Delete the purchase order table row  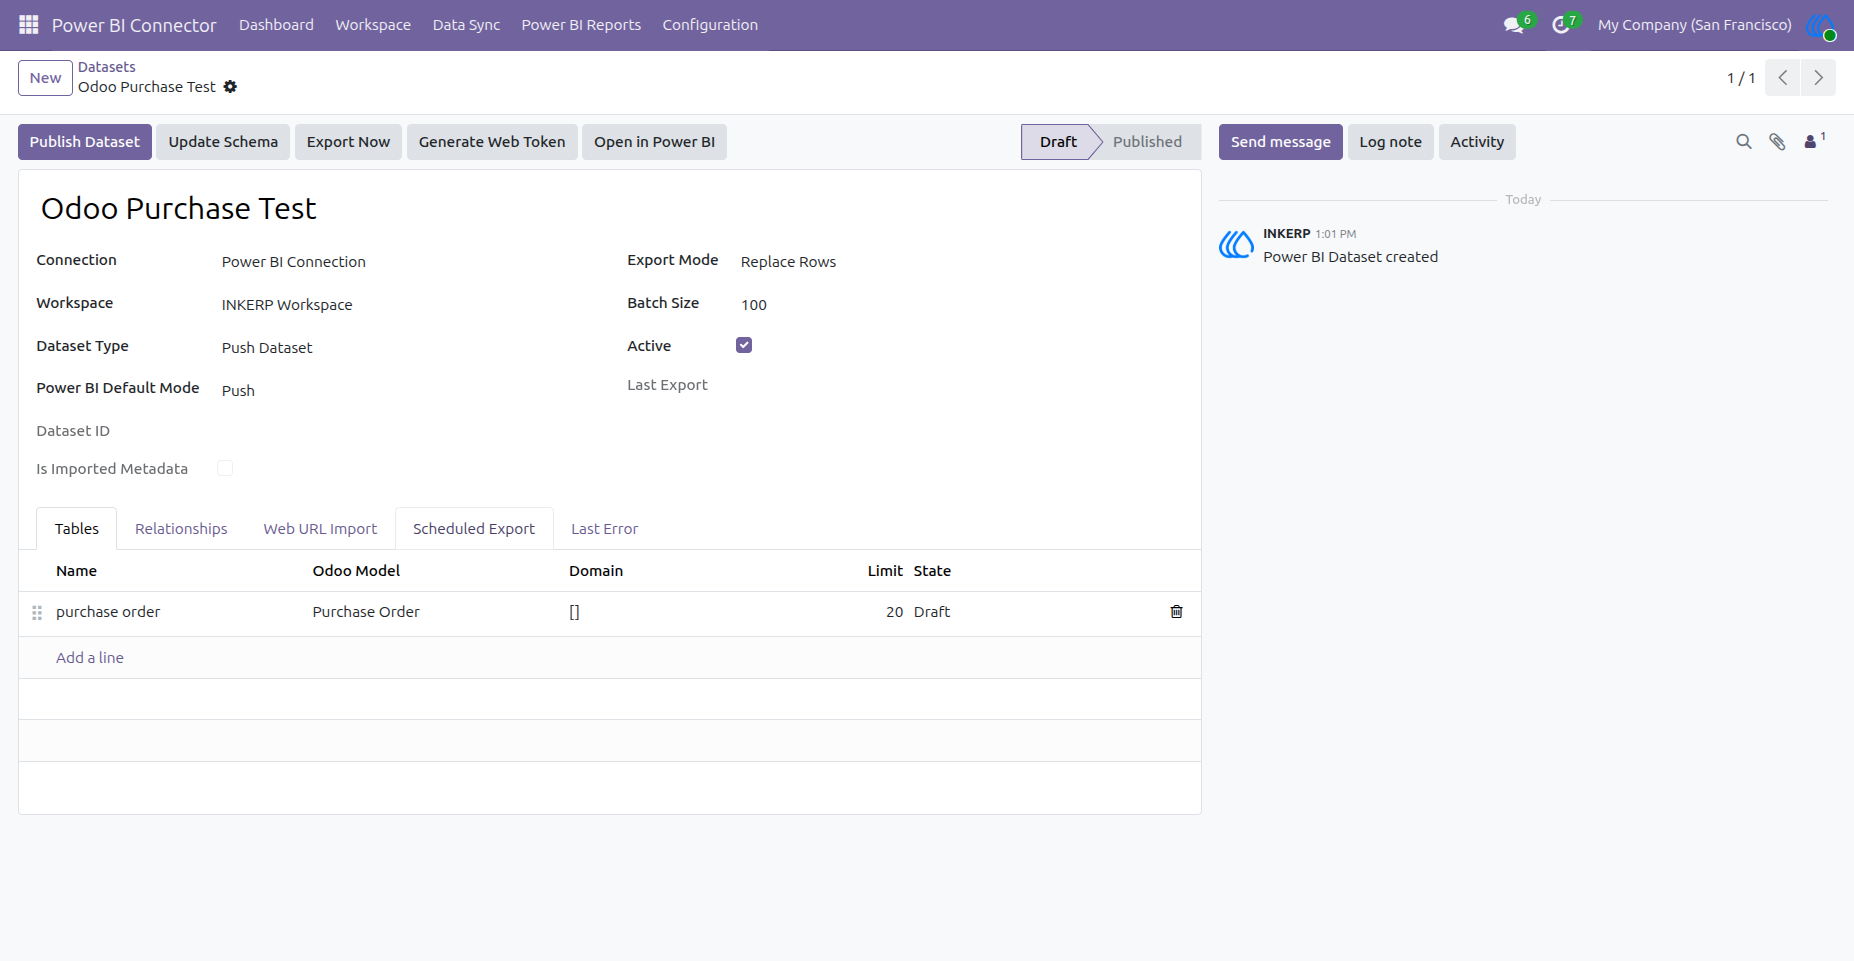pyautogui.click(x=1176, y=612)
